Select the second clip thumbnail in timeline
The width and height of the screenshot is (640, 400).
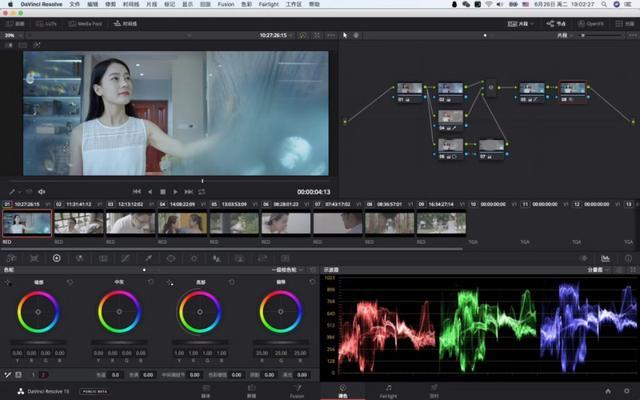click(79, 223)
